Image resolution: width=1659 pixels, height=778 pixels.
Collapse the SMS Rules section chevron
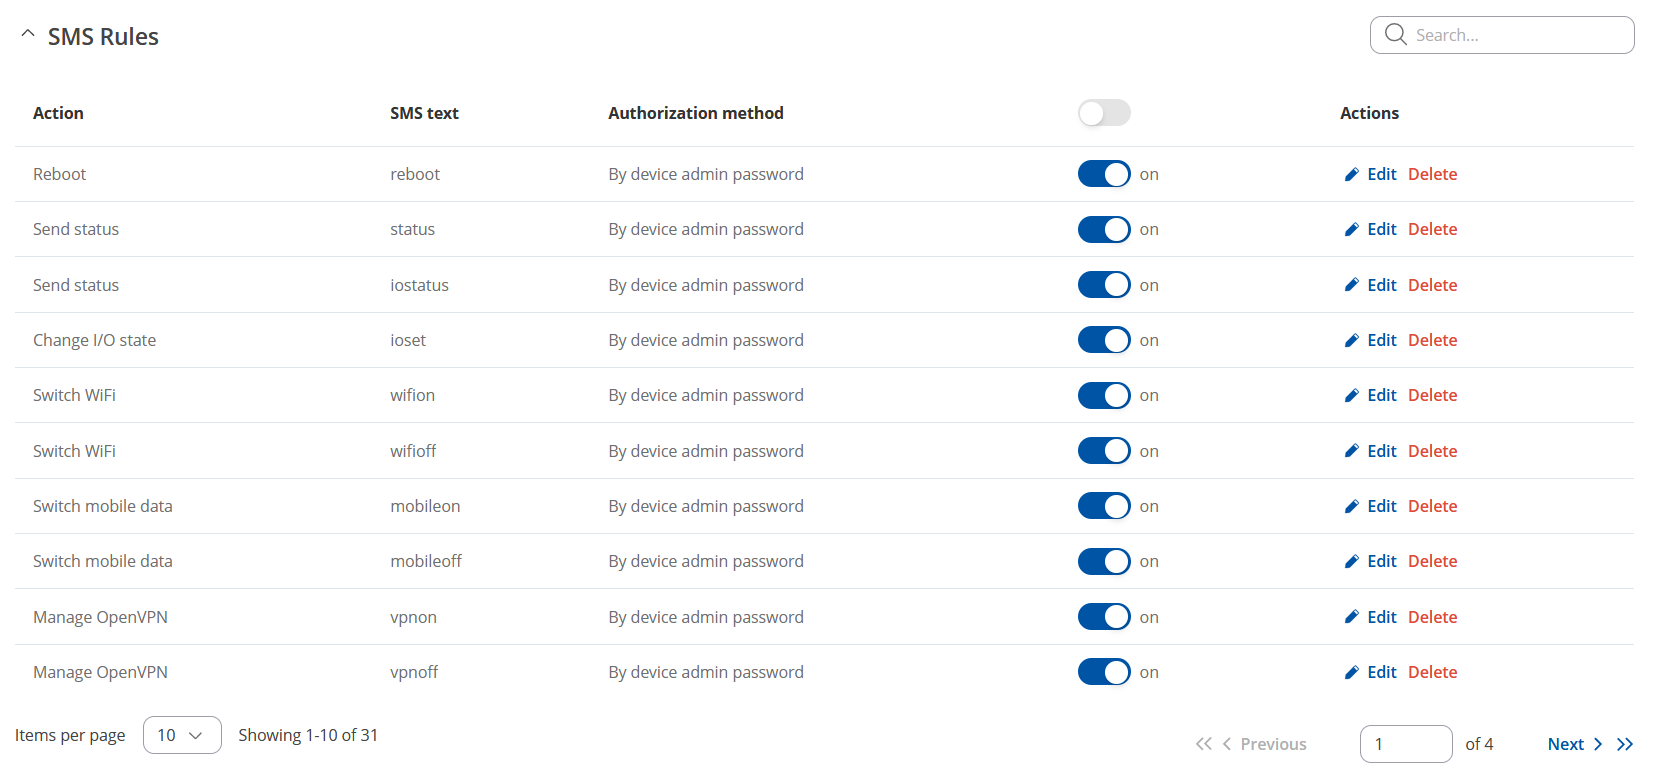[x=28, y=34]
